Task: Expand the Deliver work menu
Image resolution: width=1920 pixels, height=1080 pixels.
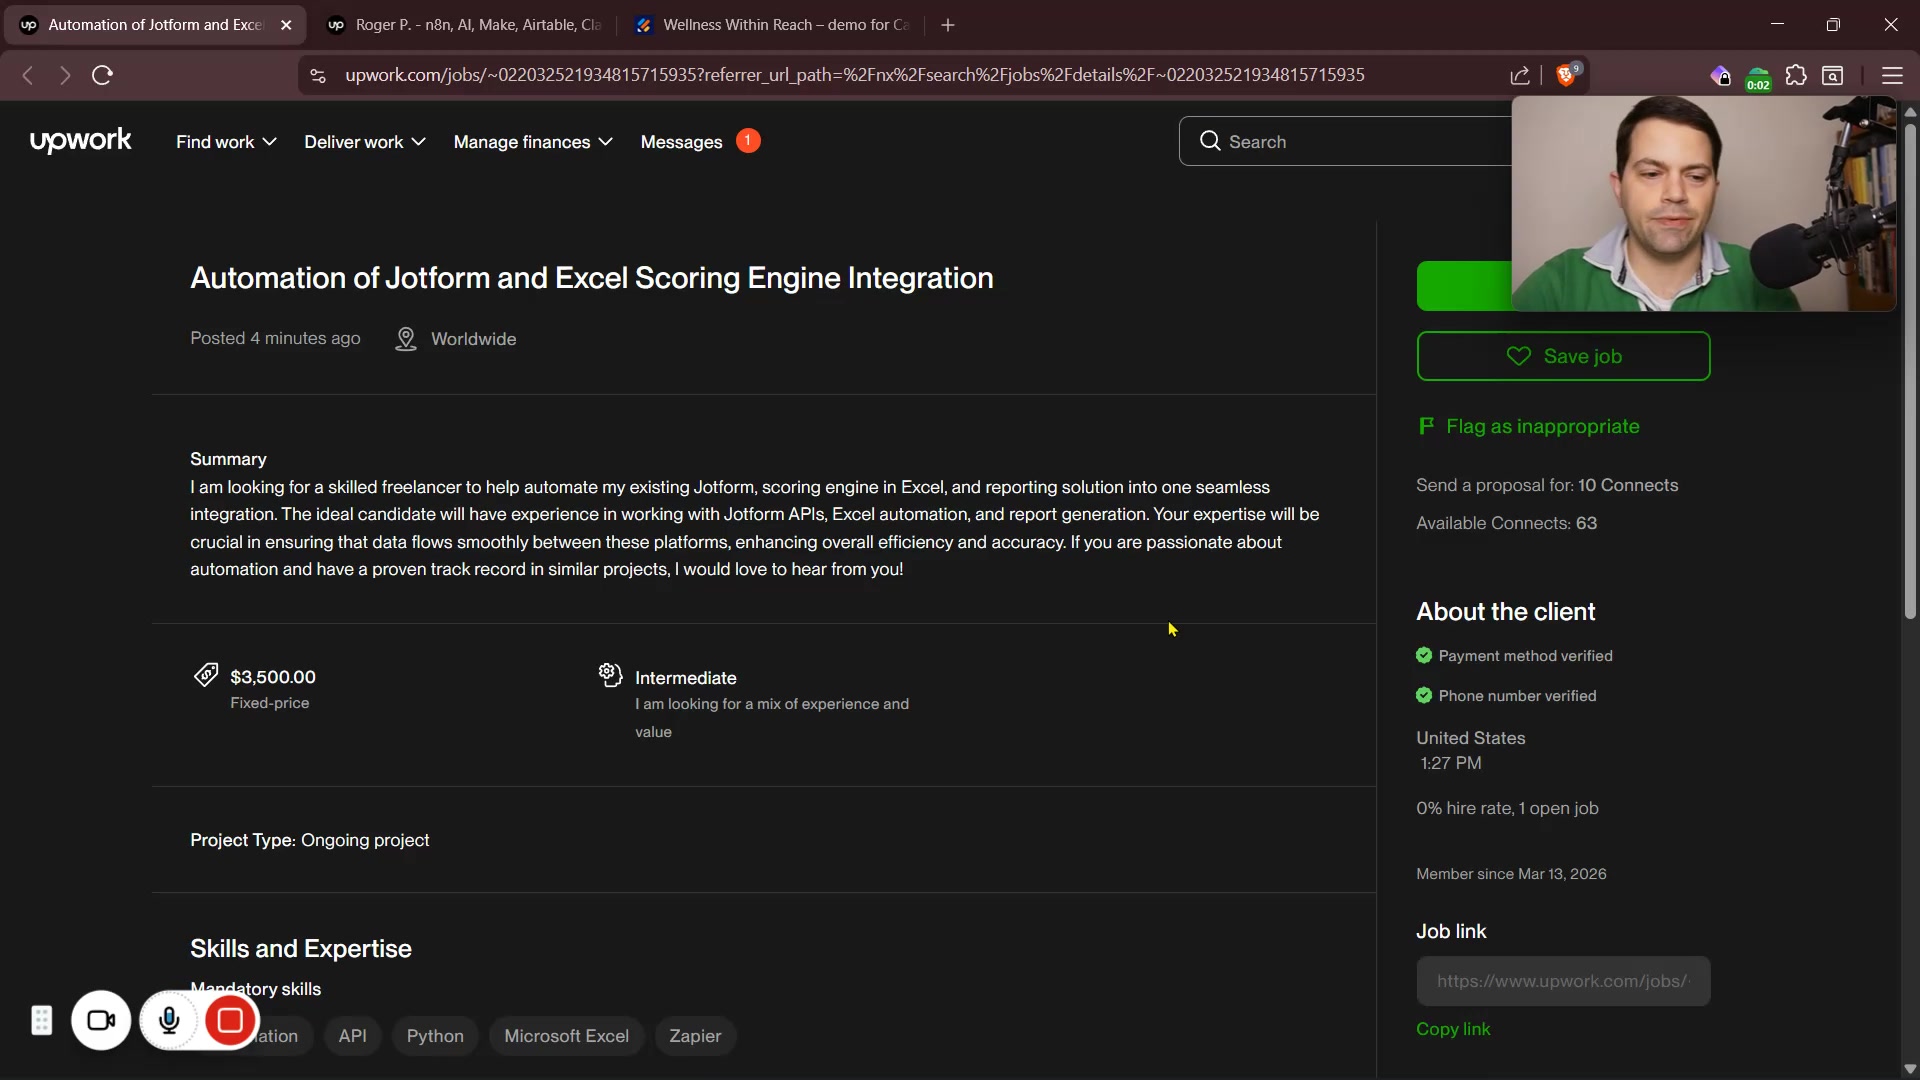Action: point(364,142)
